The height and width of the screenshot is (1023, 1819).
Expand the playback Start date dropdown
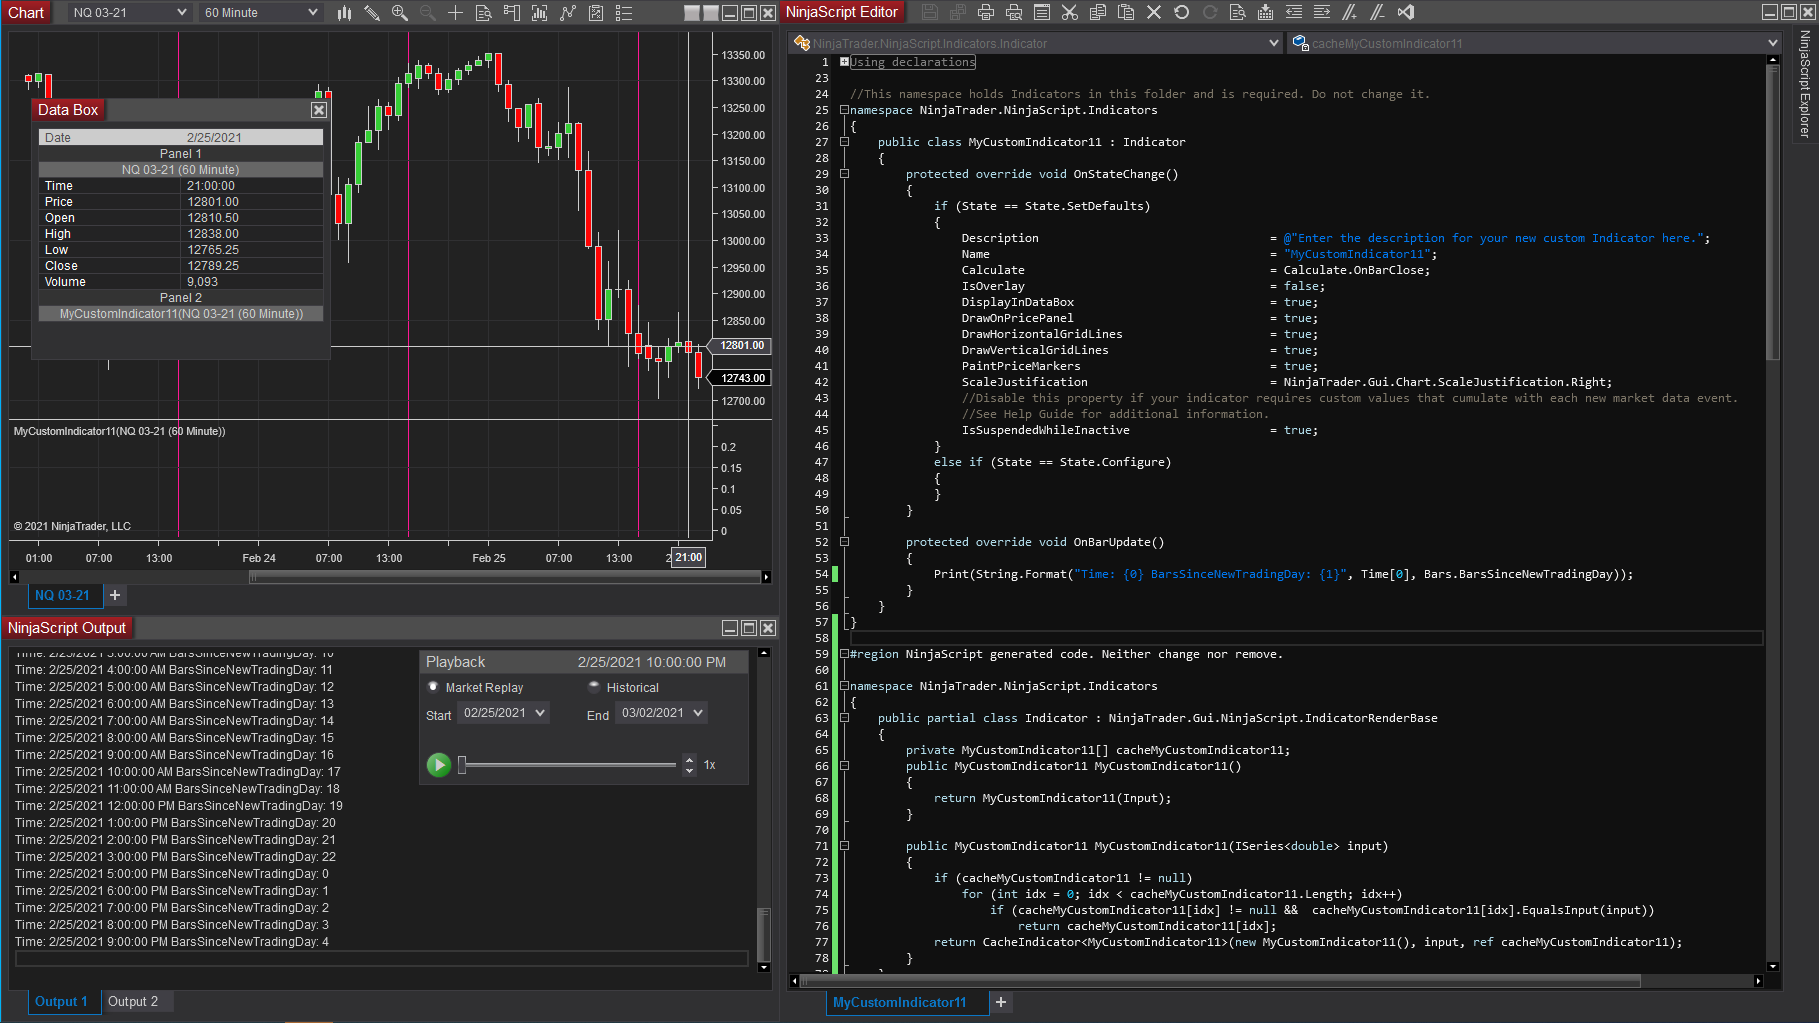(540, 713)
